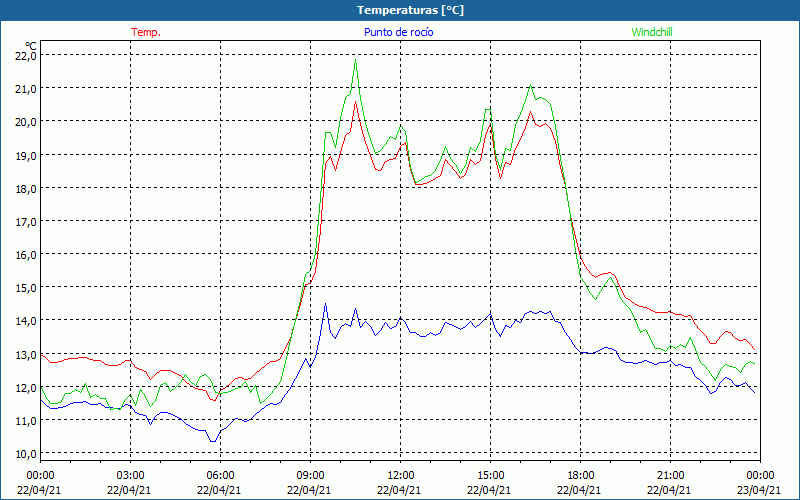Click the °C unit label on axis
This screenshot has height=500, width=800.
pos(31,46)
